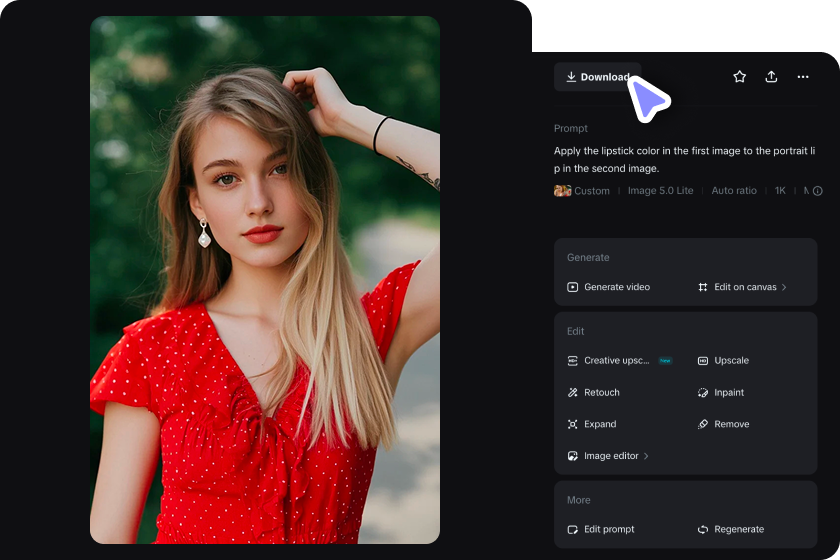This screenshot has height=560, width=840.
Task: Choose Creative upscale tool
Action: 609,361
